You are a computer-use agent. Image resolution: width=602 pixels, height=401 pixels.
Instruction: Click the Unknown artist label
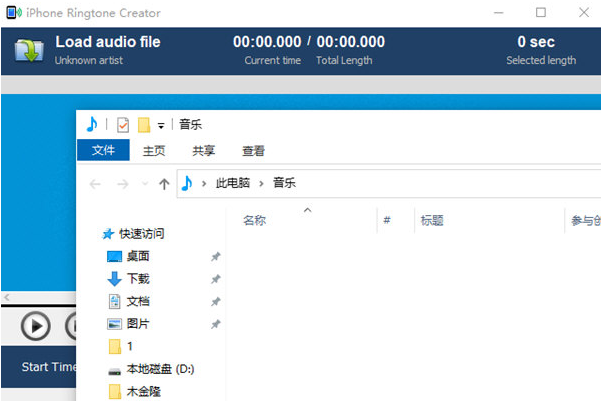pos(89,60)
